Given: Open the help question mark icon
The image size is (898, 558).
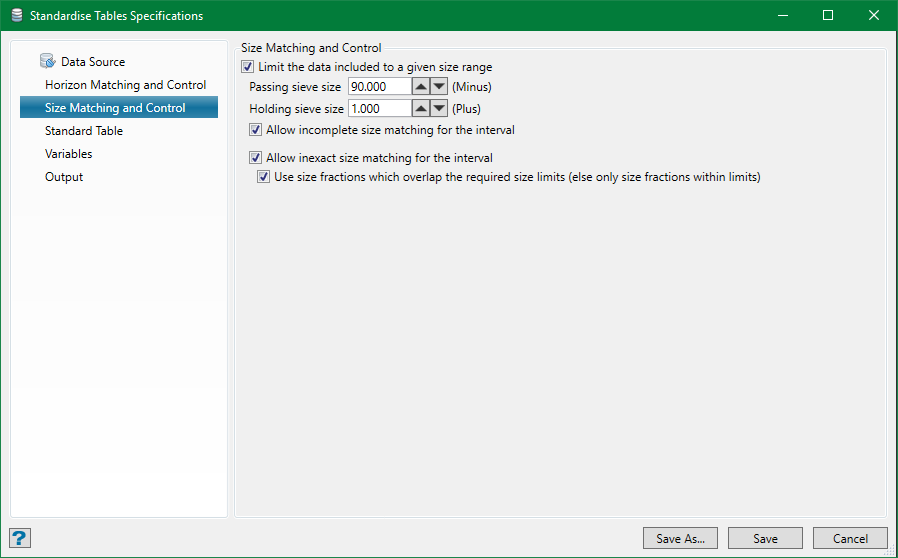Looking at the screenshot, I should tap(19, 538).
